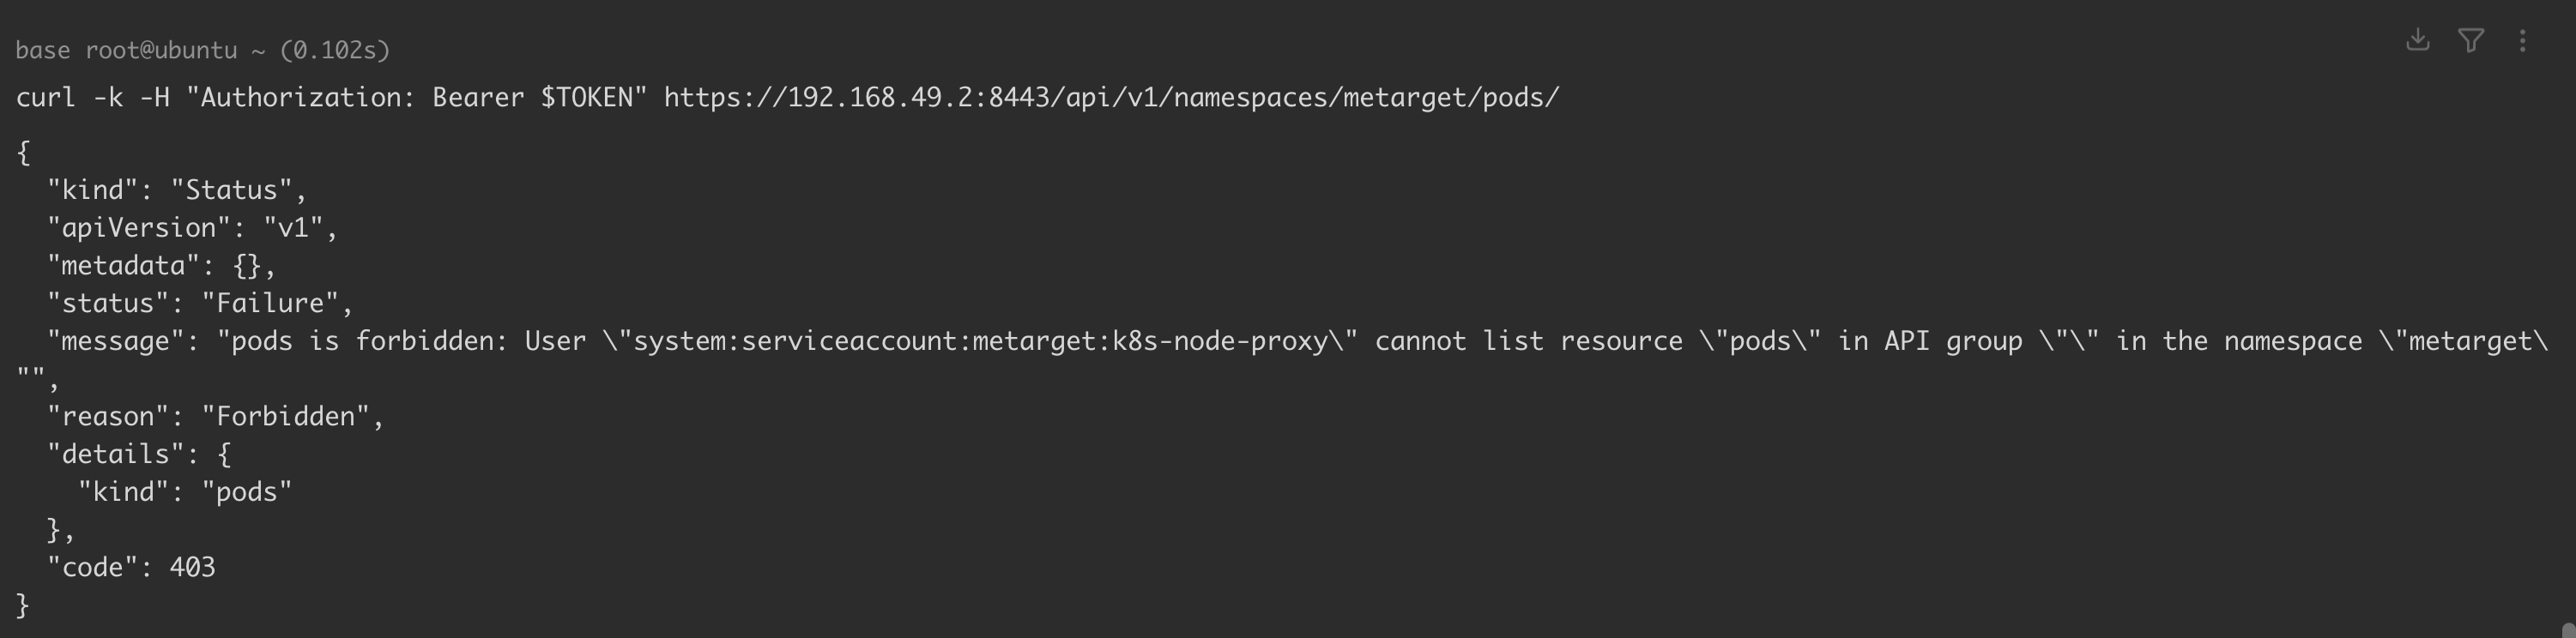The height and width of the screenshot is (638, 2576).
Task: Click the https://192.168.49.2:8443 pods API URL
Action: tap(1111, 97)
